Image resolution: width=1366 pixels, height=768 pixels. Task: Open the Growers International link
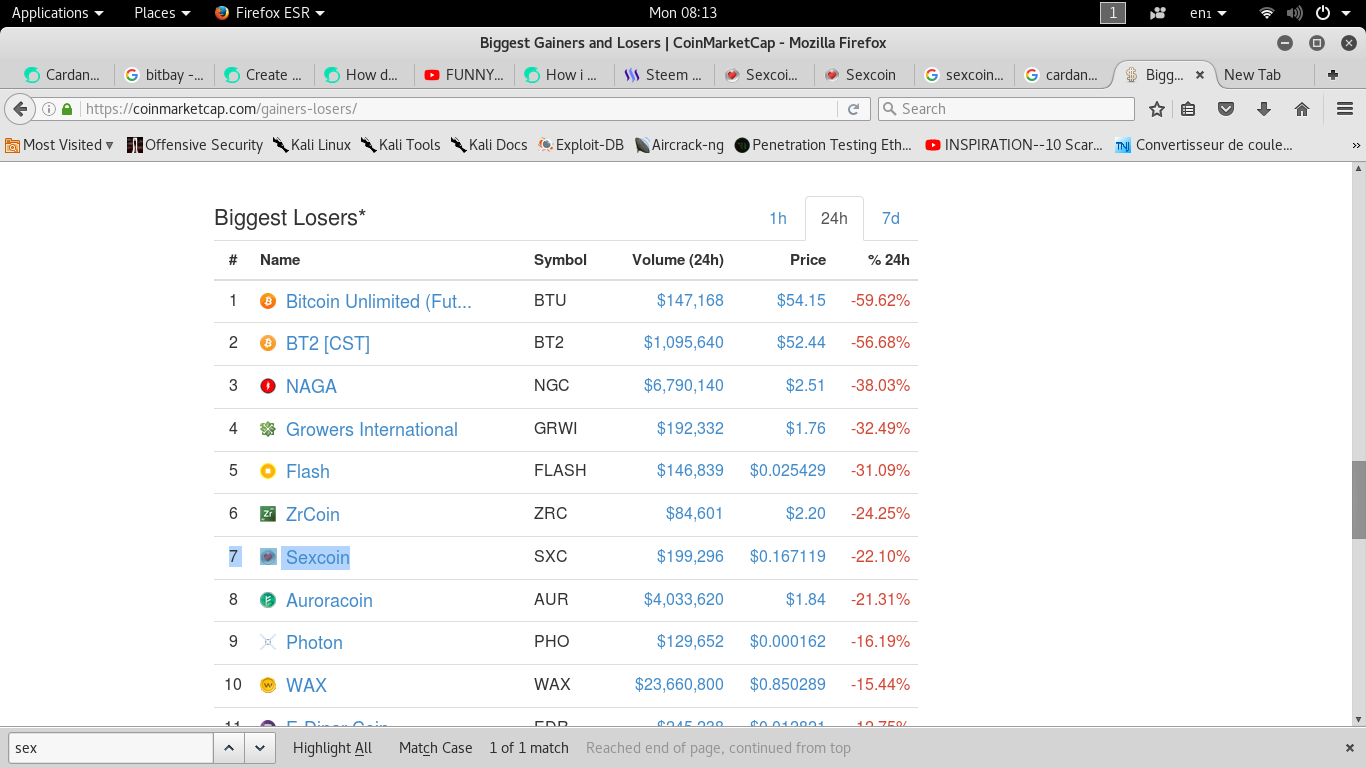coord(371,429)
